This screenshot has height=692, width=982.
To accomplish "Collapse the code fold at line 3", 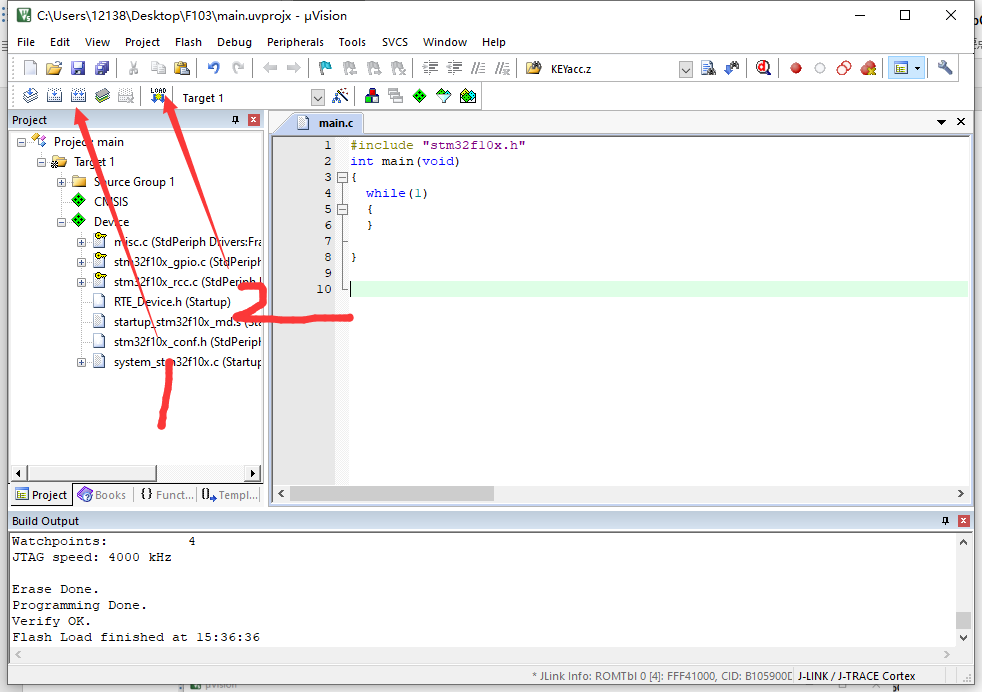I will [x=342, y=177].
